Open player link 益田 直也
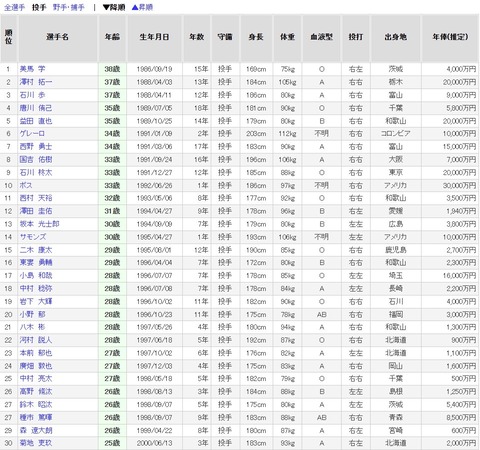 pyautogui.click(x=36, y=121)
